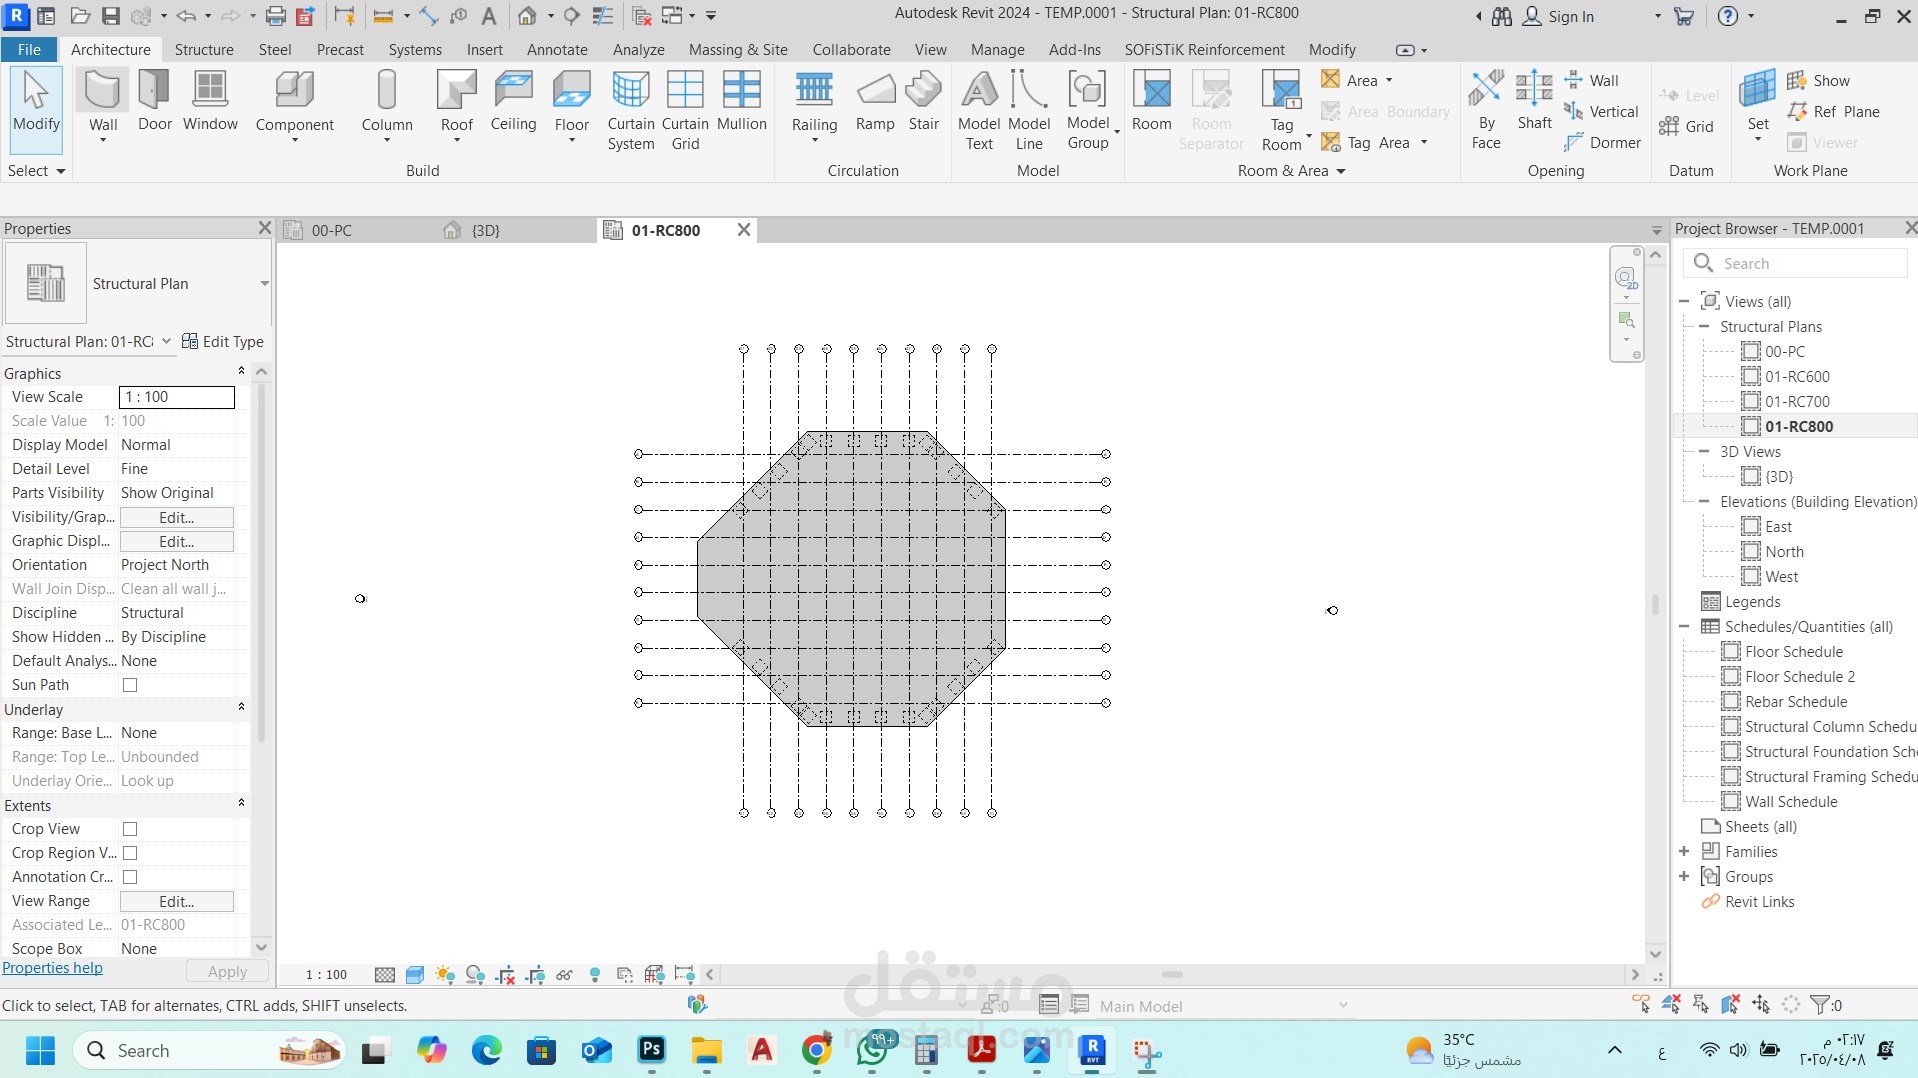The width and height of the screenshot is (1918, 1078).
Task: Open the Structural Plan: 01-RC instance dropdown
Action: (166, 341)
